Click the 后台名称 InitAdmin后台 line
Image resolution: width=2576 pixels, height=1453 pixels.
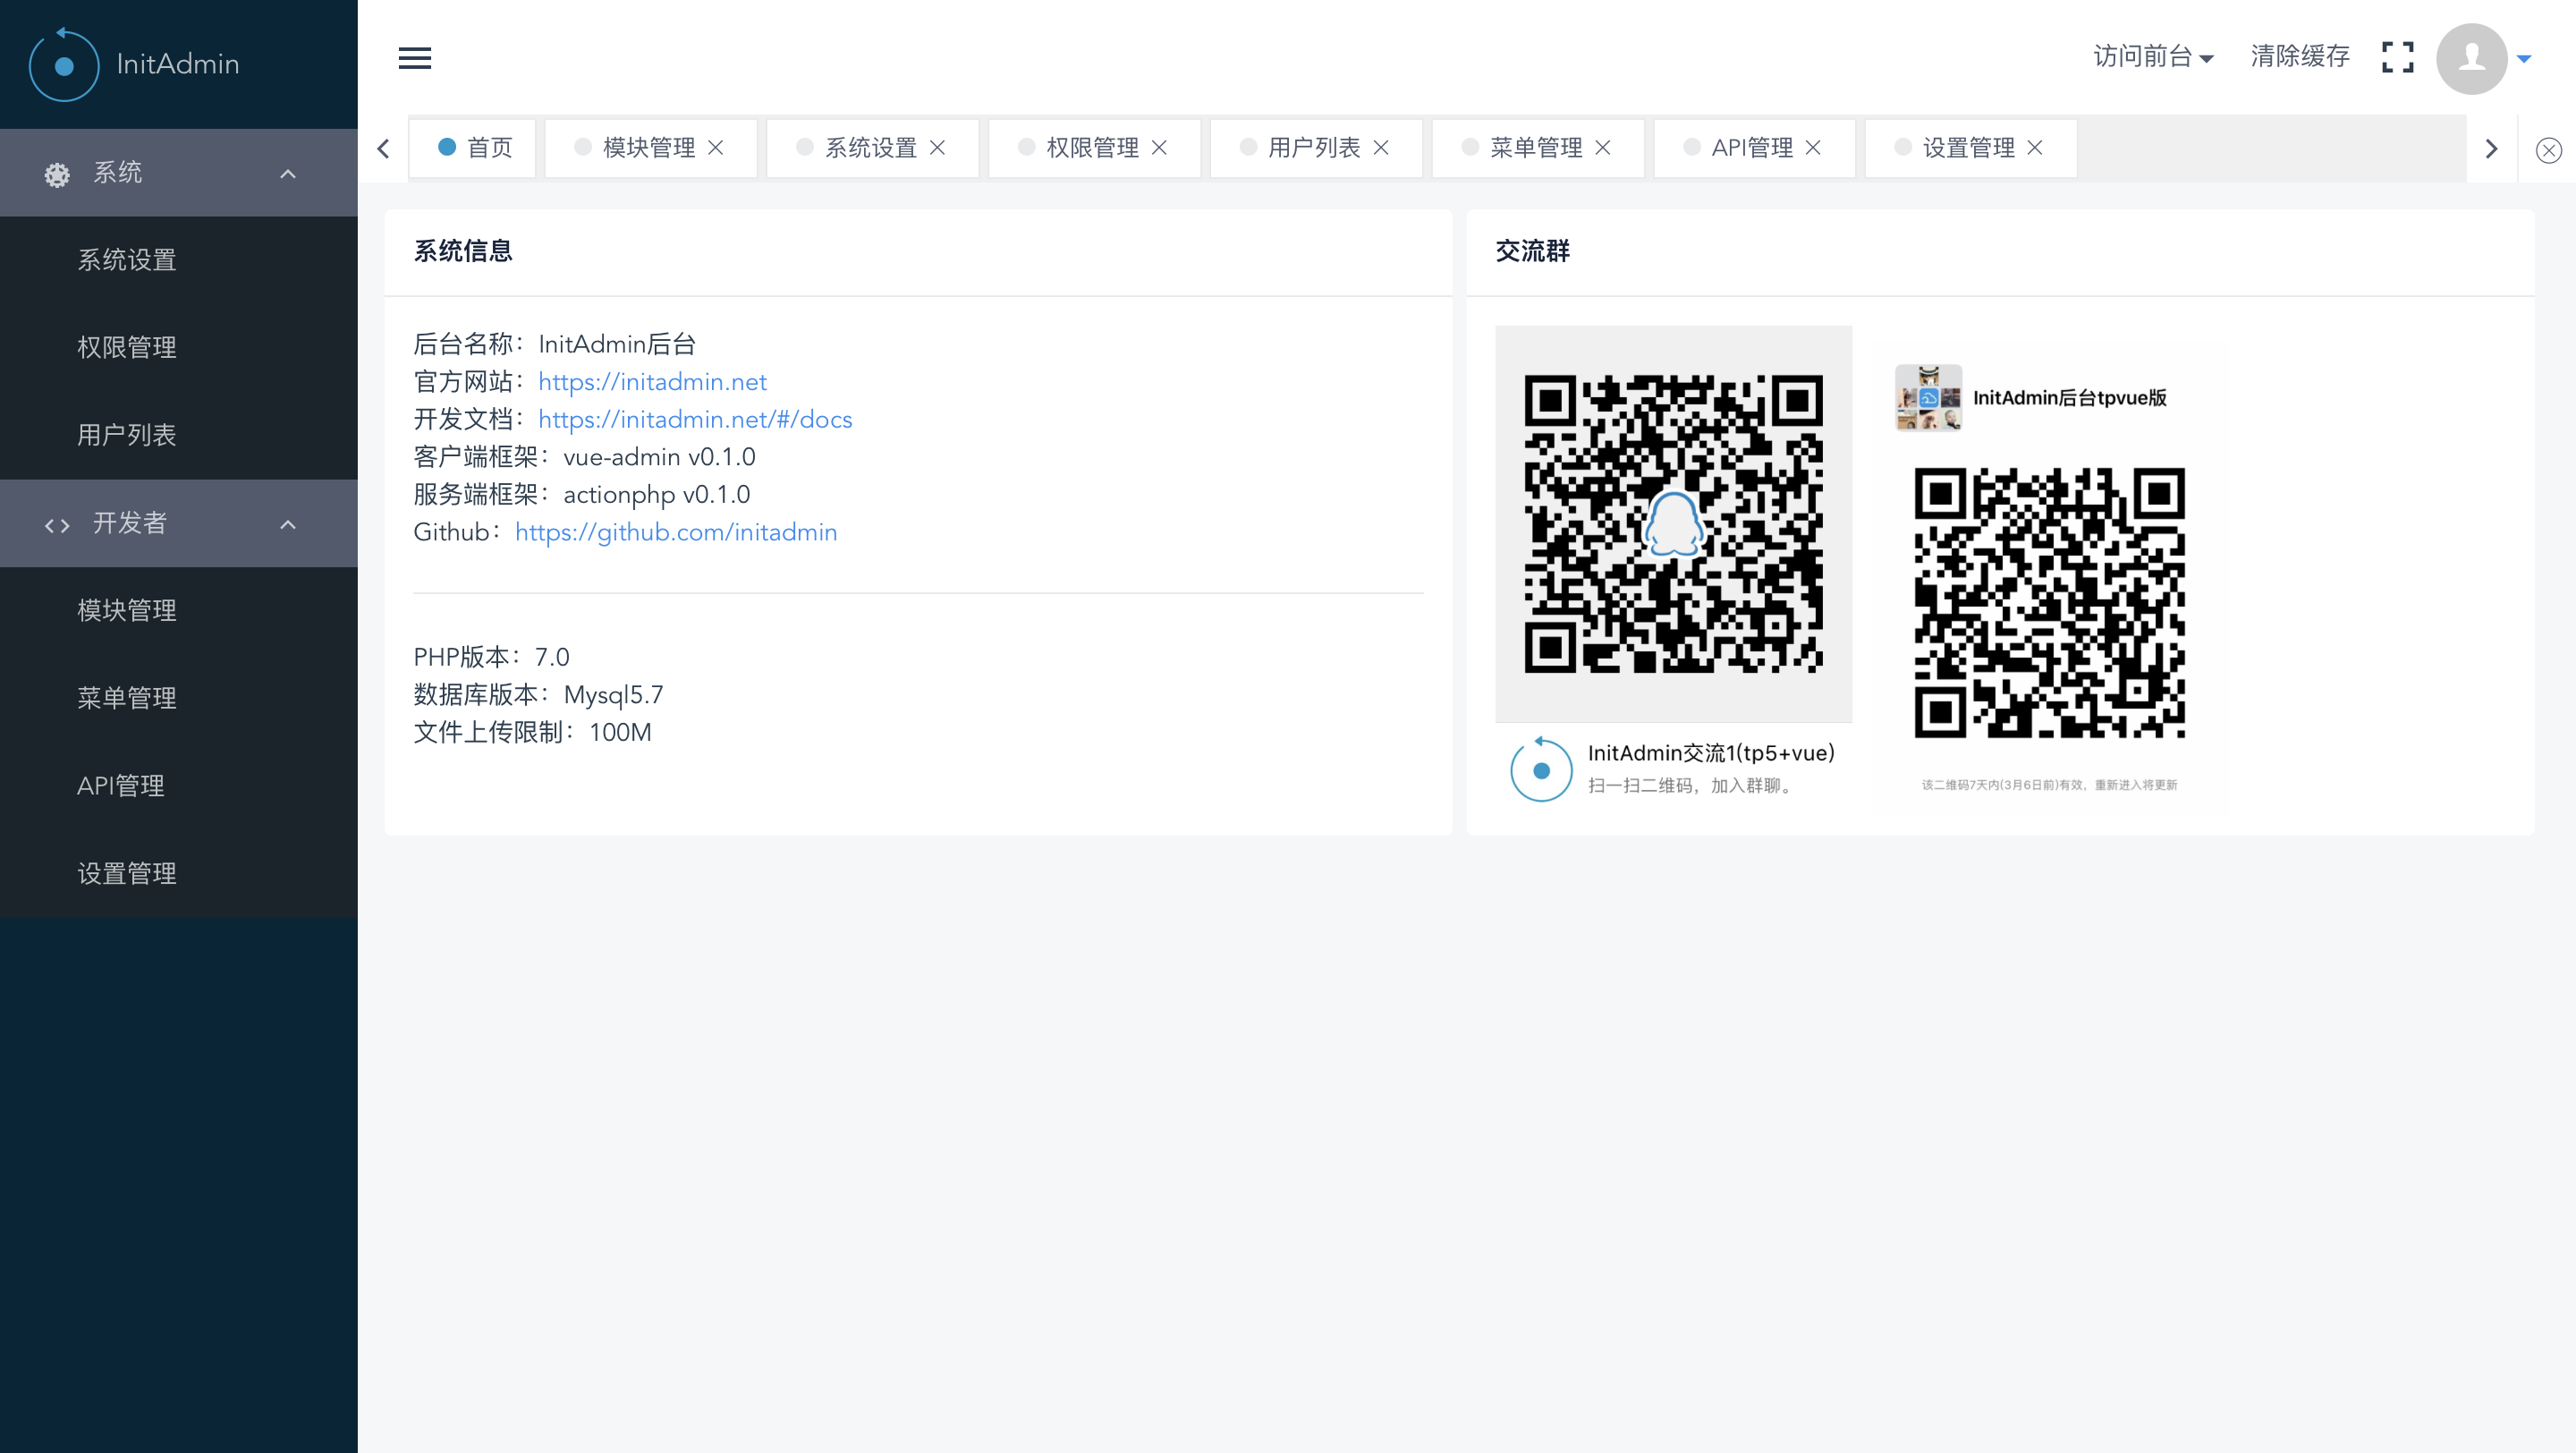(554, 345)
